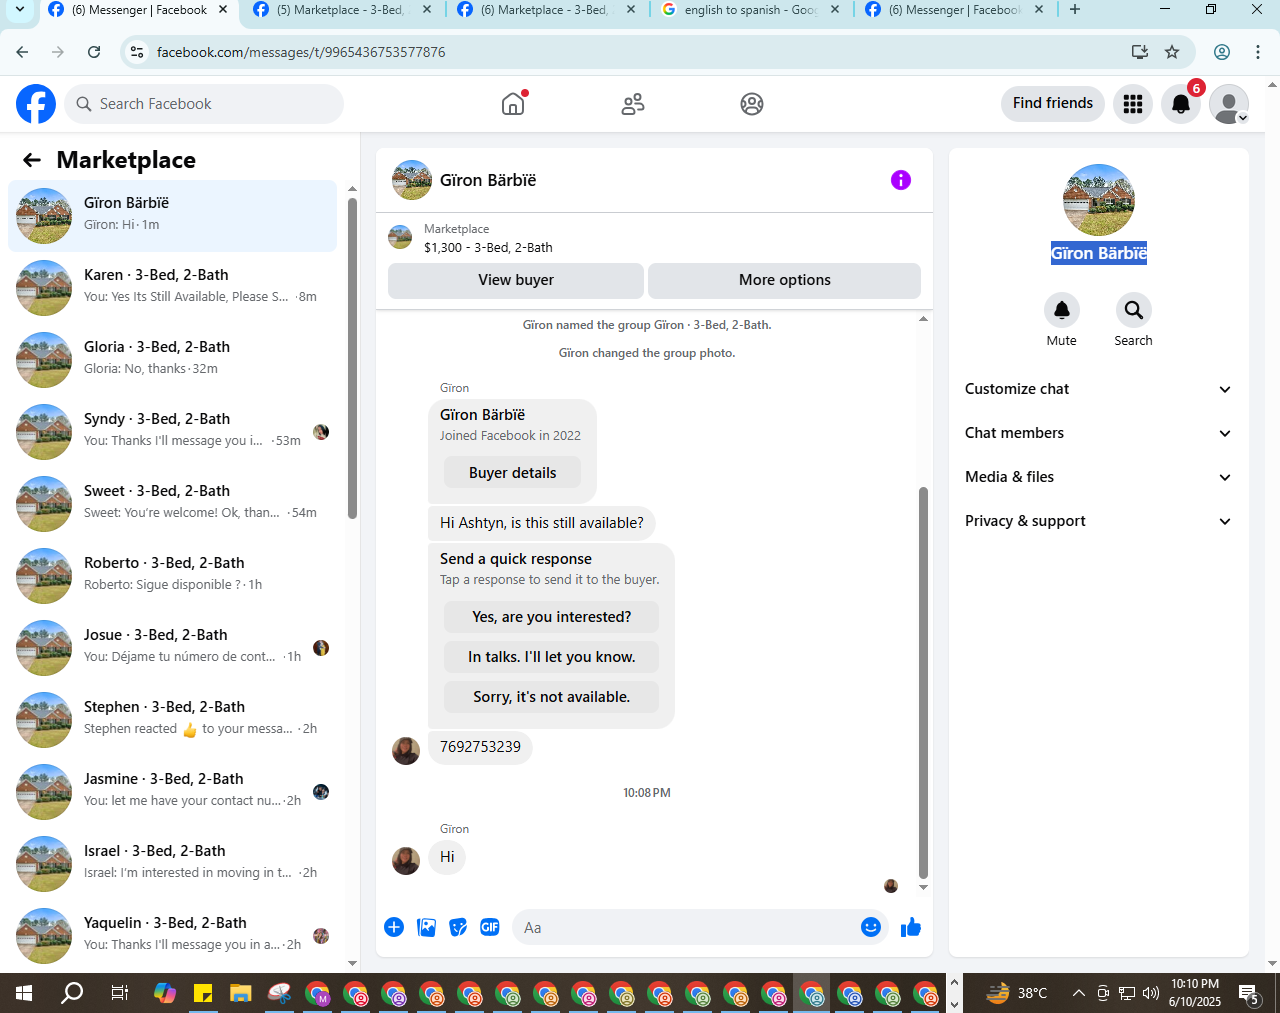Click the View buyer button
This screenshot has width=1280, height=1013.
pyautogui.click(x=516, y=280)
